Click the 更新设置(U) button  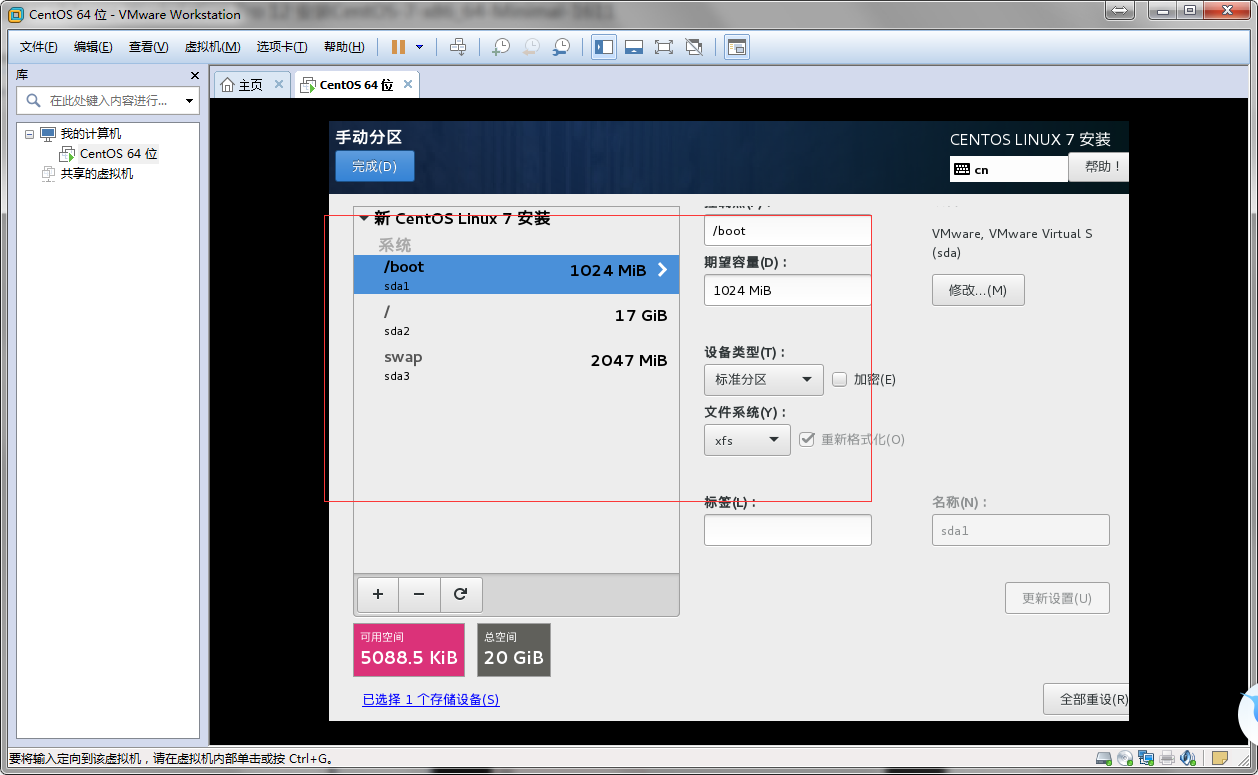pyautogui.click(x=1057, y=598)
